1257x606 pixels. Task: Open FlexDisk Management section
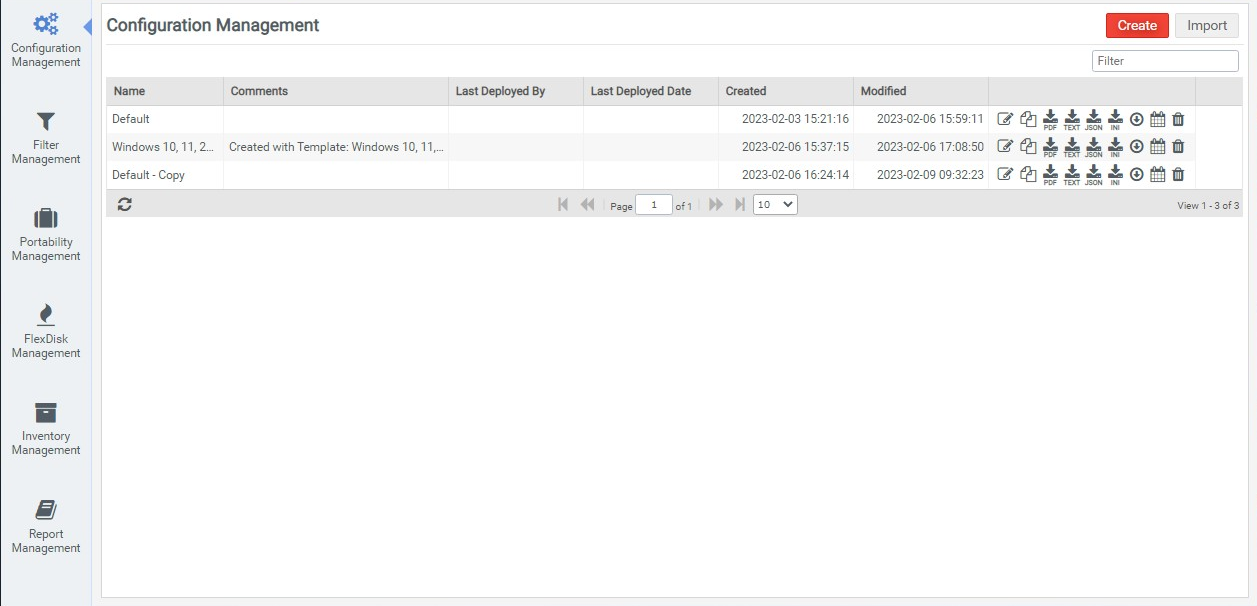pyautogui.click(x=46, y=332)
